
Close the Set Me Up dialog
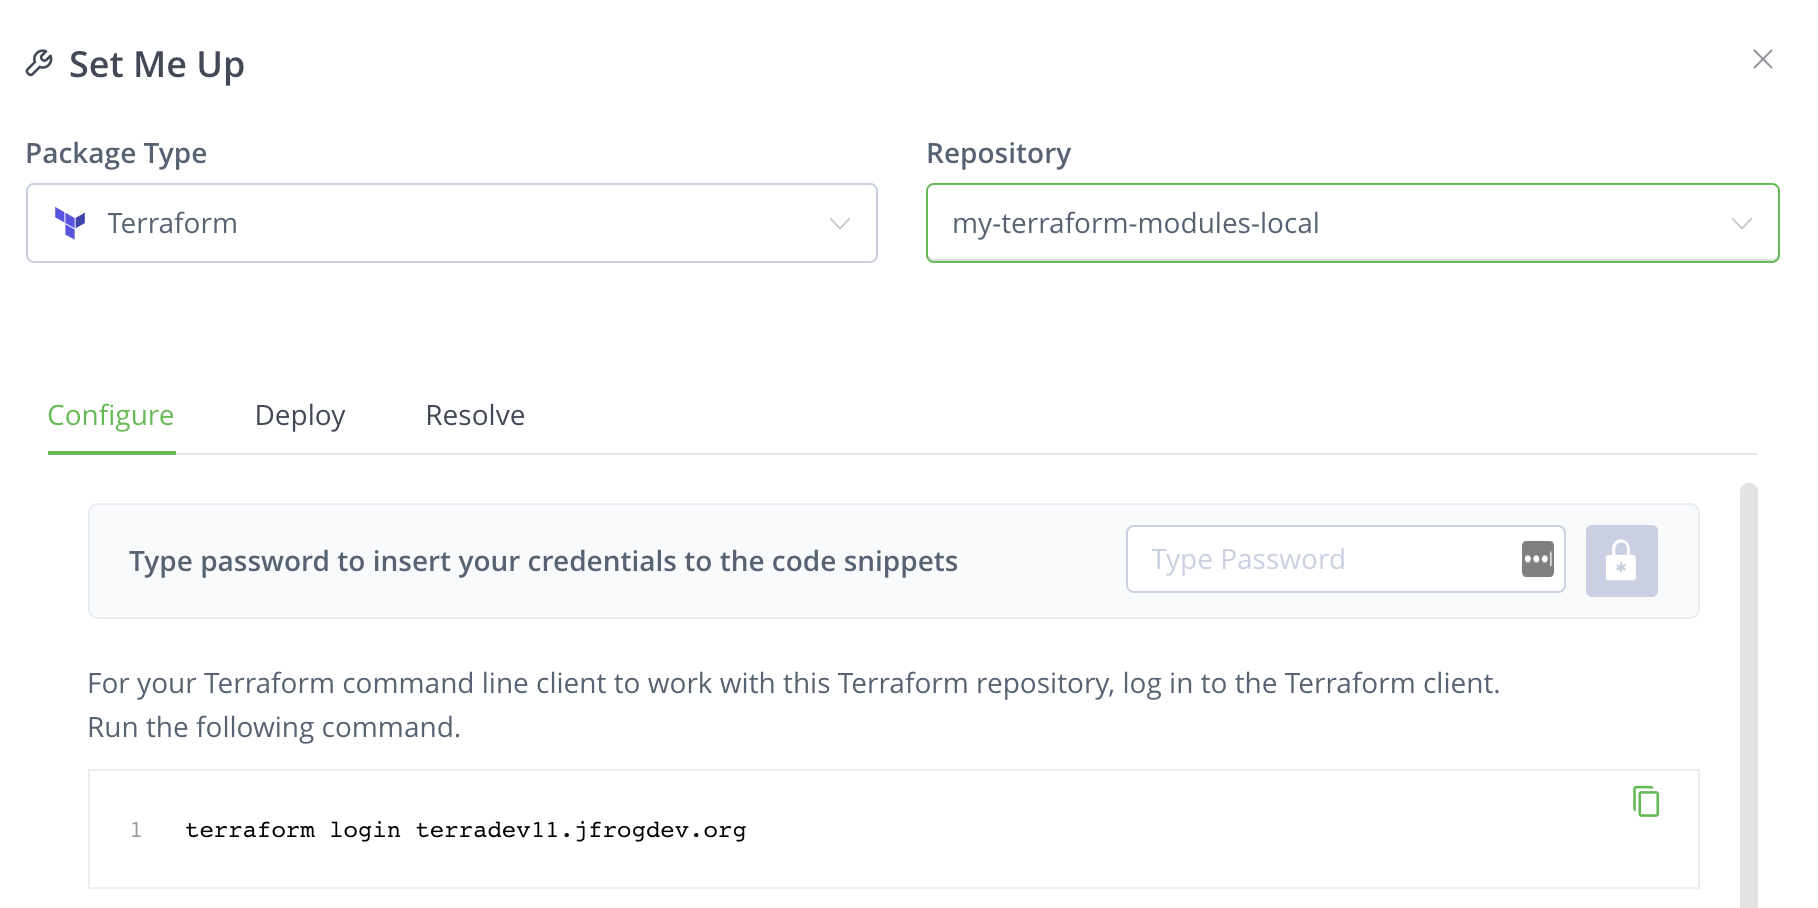click(1762, 59)
